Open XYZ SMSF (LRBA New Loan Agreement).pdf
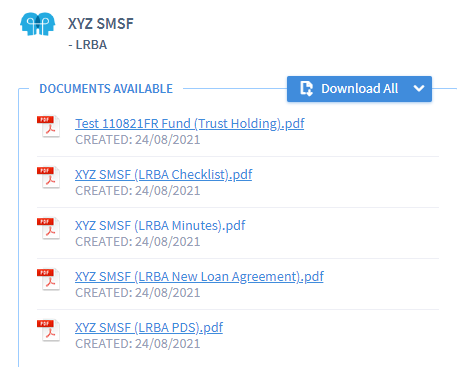 coord(199,277)
